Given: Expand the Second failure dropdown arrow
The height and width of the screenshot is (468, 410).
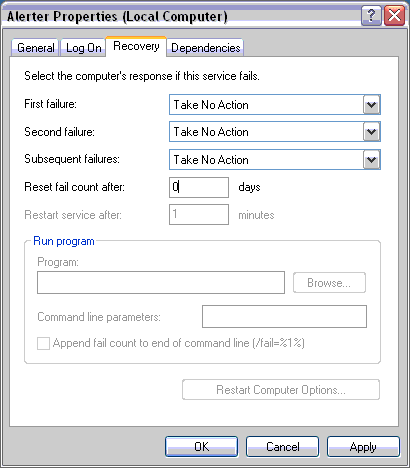Looking at the screenshot, I should (x=371, y=132).
